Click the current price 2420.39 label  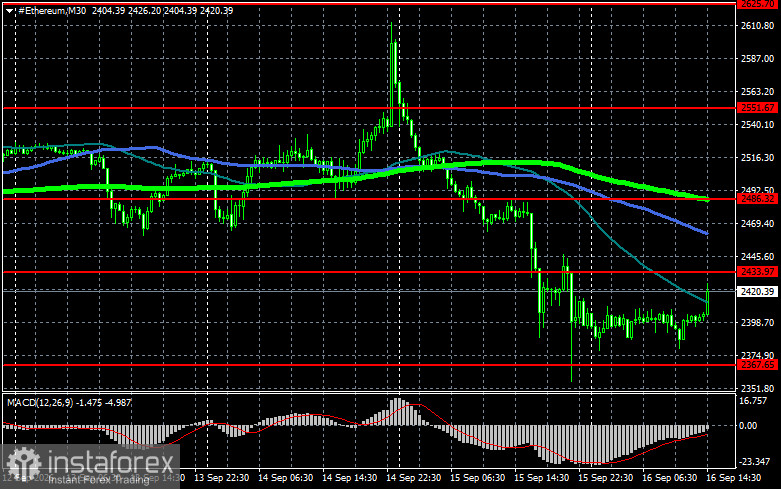(757, 291)
